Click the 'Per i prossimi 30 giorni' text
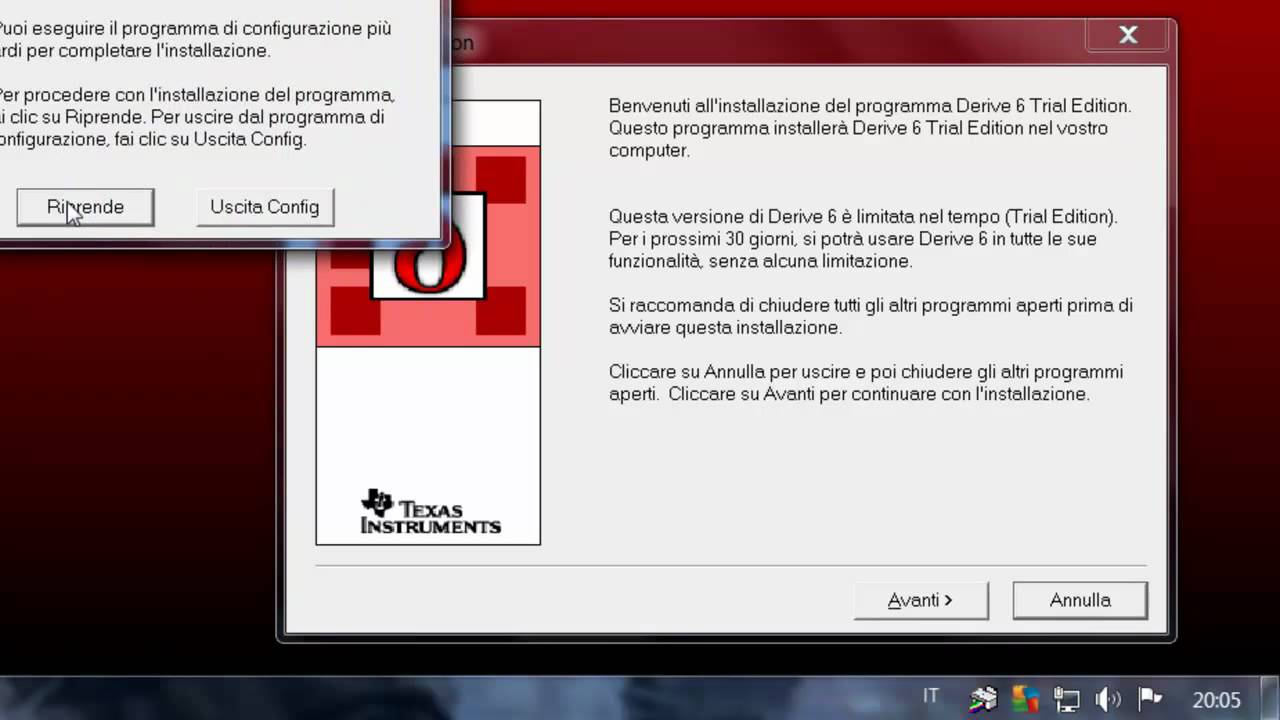The width and height of the screenshot is (1280, 720). (853, 250)
